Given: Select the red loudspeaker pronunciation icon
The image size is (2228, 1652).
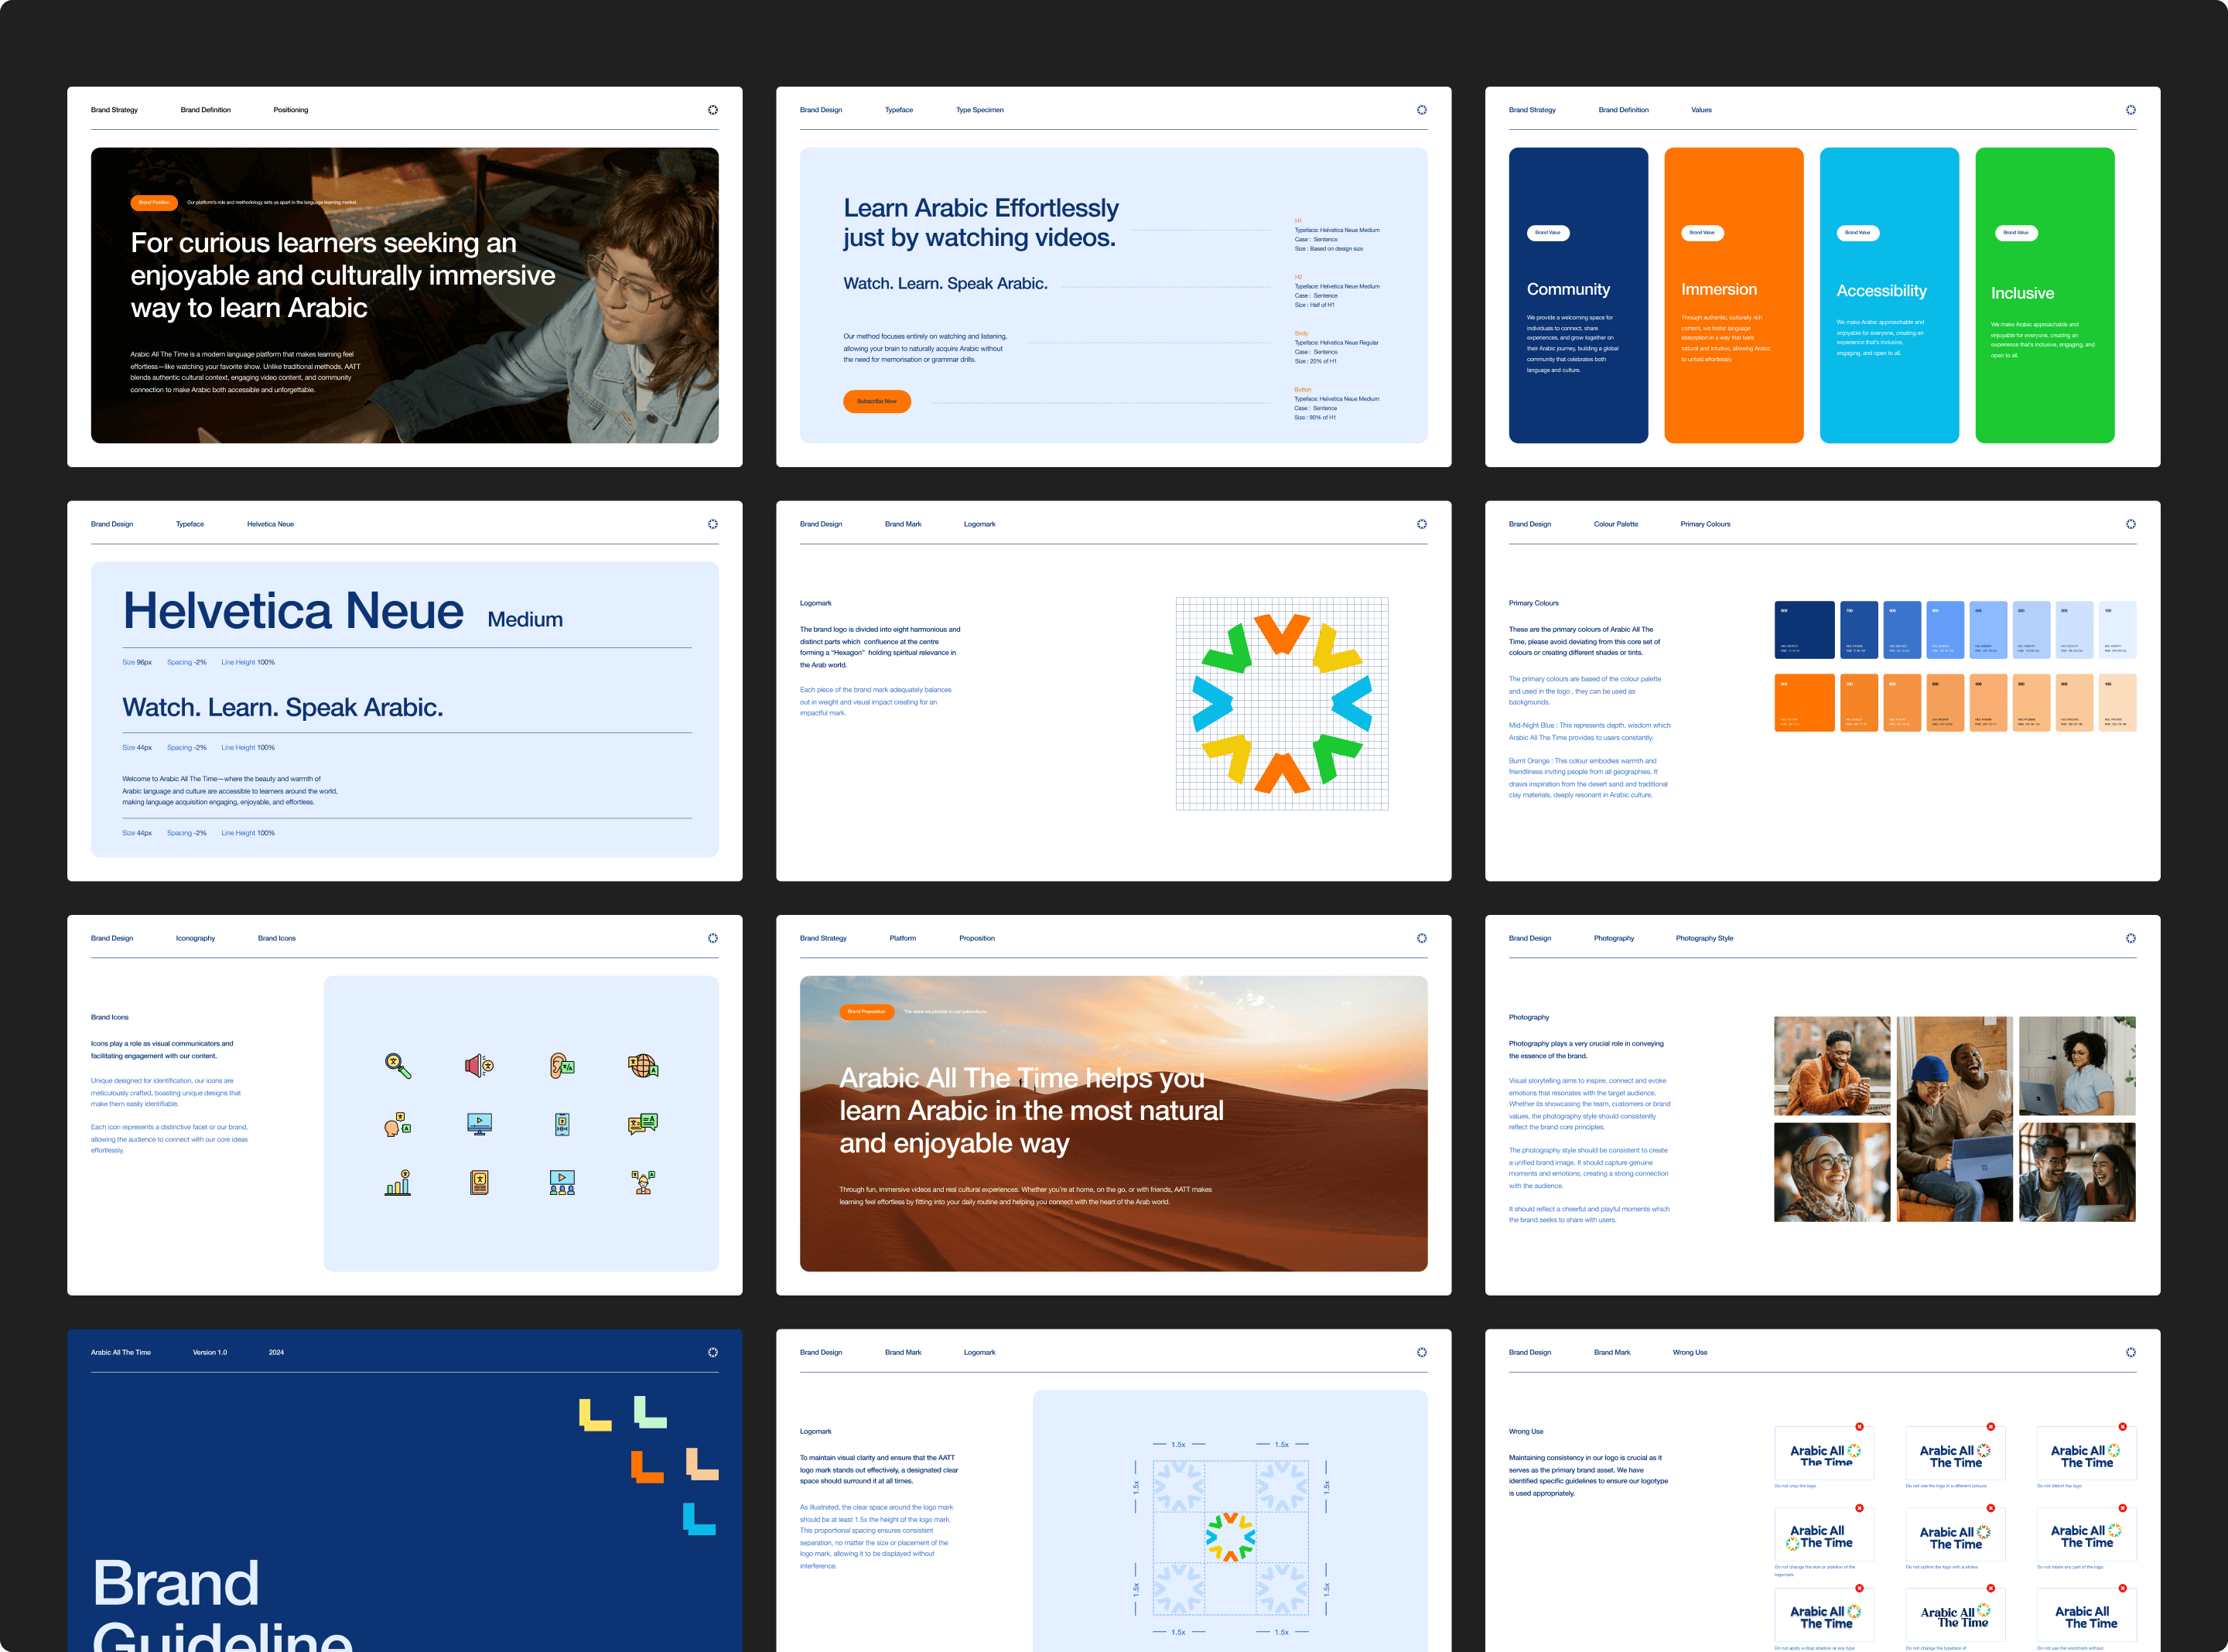Looking at the screenshot, I should point(479,1066).
